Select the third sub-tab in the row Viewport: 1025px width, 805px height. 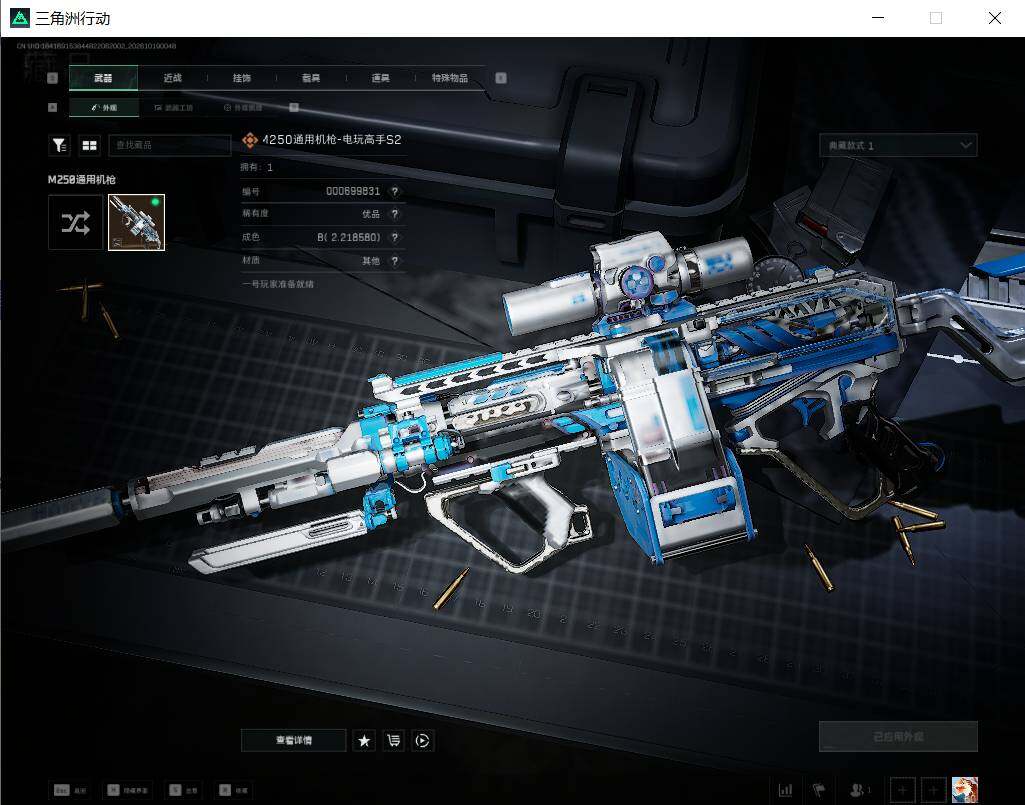click(x=243, y=107)
